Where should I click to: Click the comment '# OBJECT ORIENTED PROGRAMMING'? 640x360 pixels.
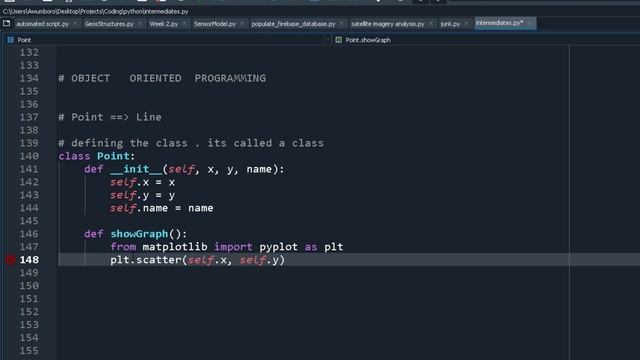pyautogui.click(x=162, y=78)
